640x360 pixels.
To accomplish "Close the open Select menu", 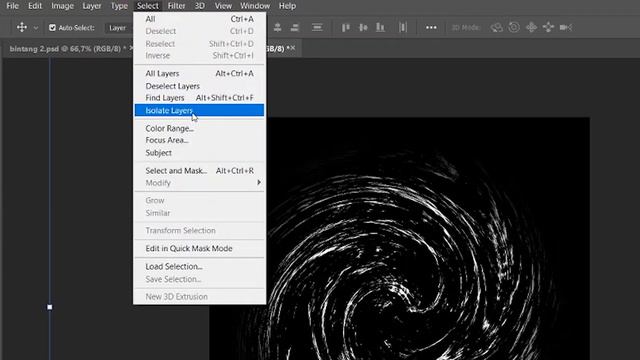I will pyautogui.click(x=147, y=6).
